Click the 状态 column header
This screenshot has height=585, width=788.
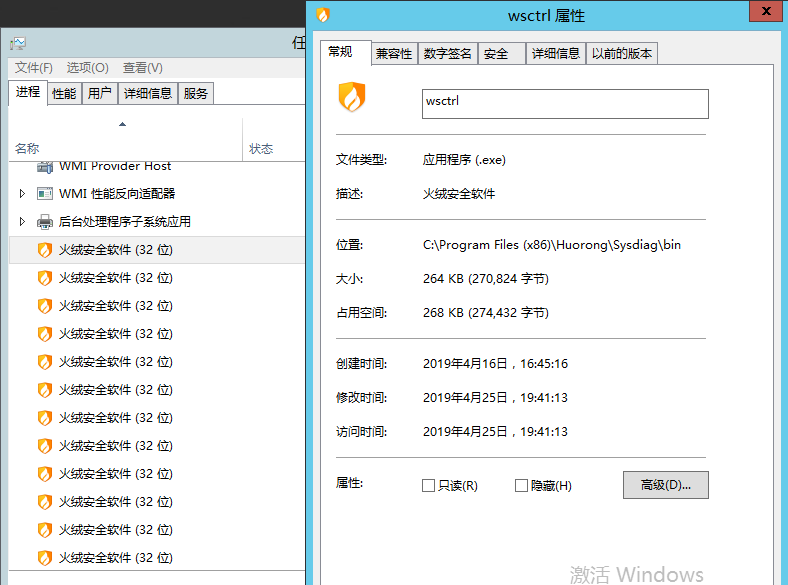(261, 149)
